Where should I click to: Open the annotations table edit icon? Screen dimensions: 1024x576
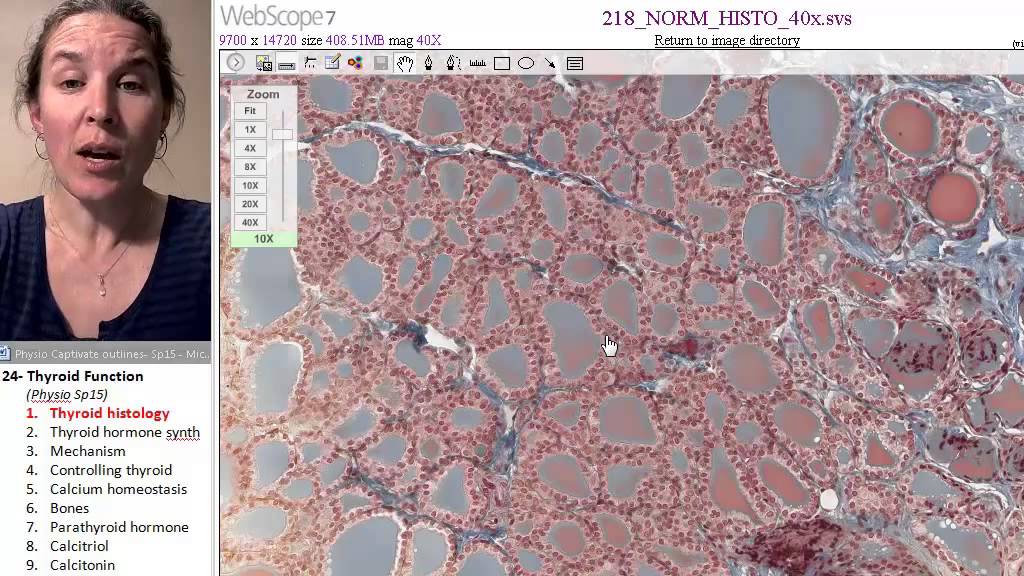click(x=332, y=63)
